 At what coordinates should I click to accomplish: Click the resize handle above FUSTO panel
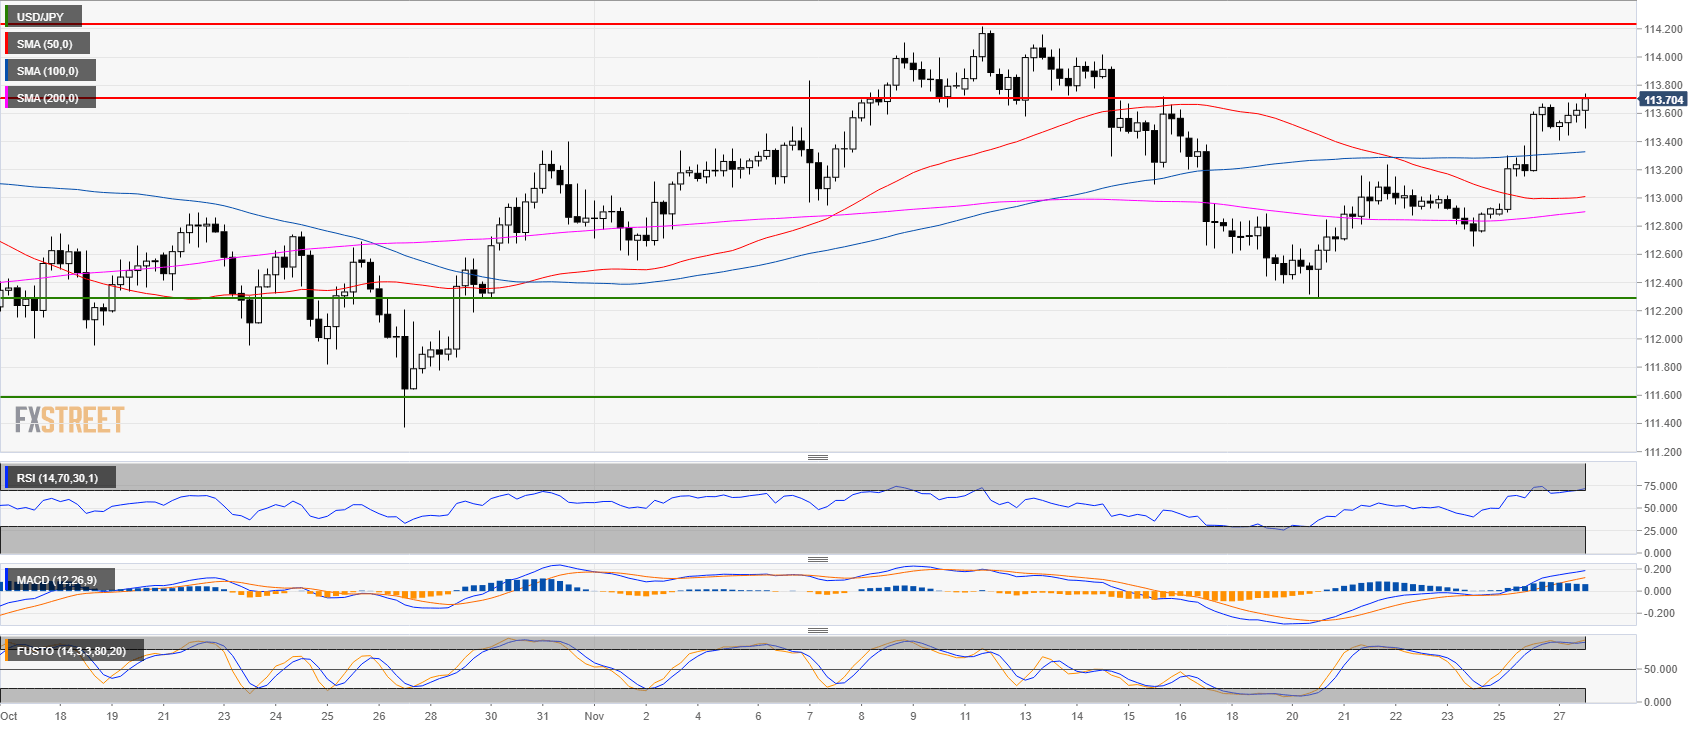(x=817, y=630)
